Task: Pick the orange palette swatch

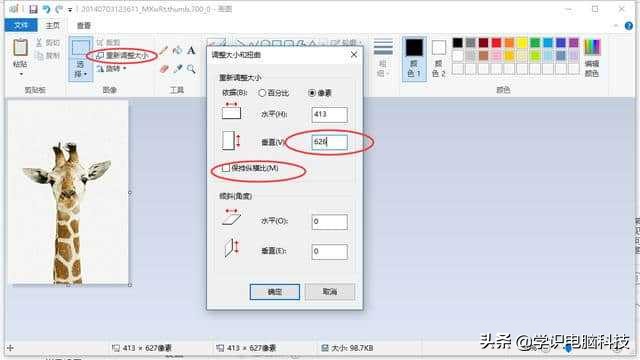Action: 509,42
